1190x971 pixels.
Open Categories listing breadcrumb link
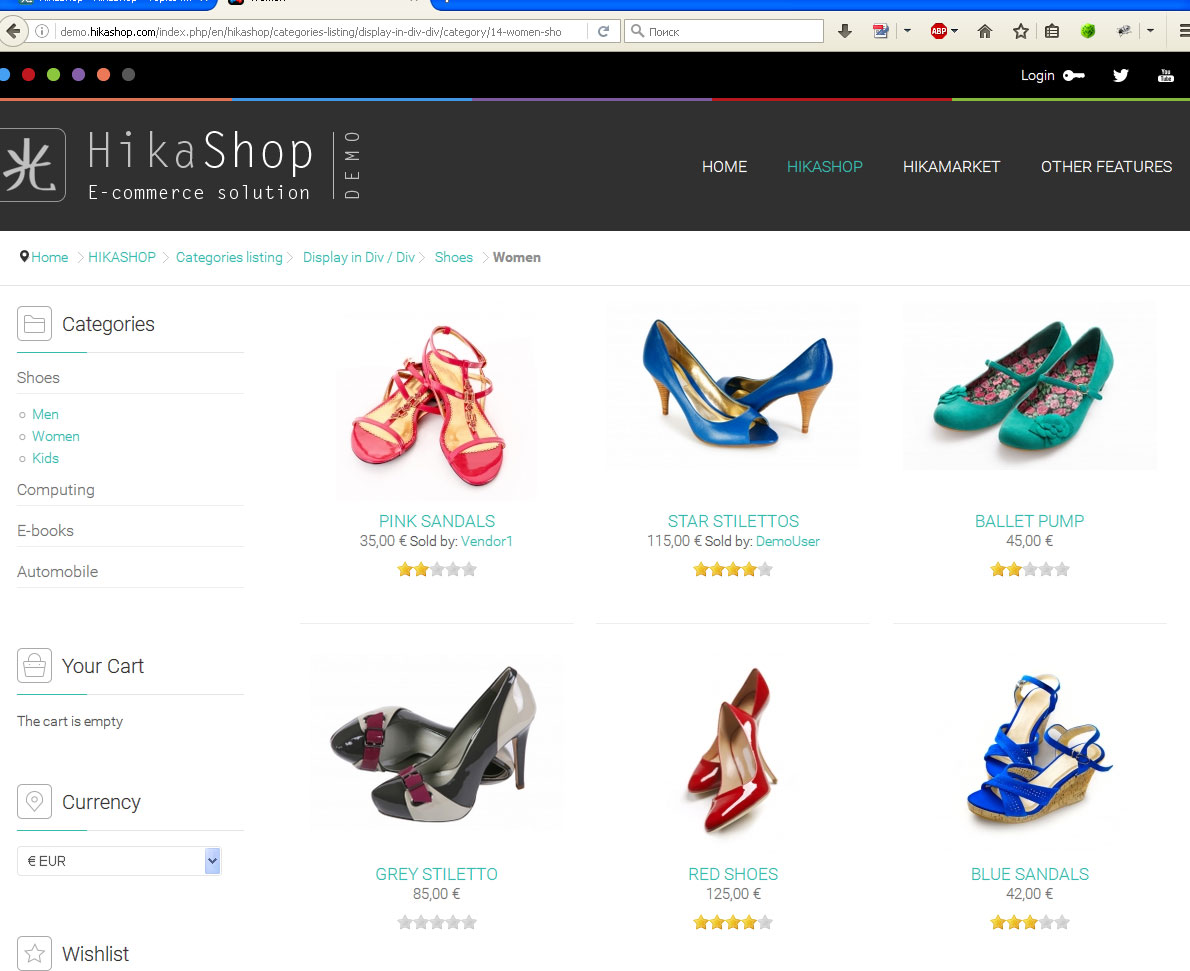click(x=229, y=257)
